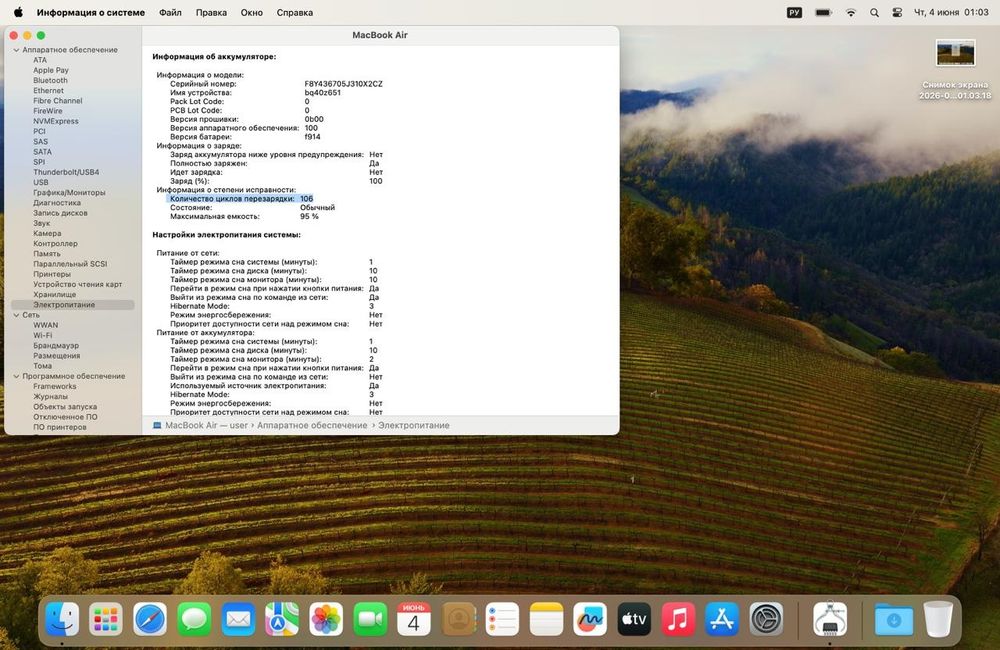Open the Apple menu

tap(18, 12)
